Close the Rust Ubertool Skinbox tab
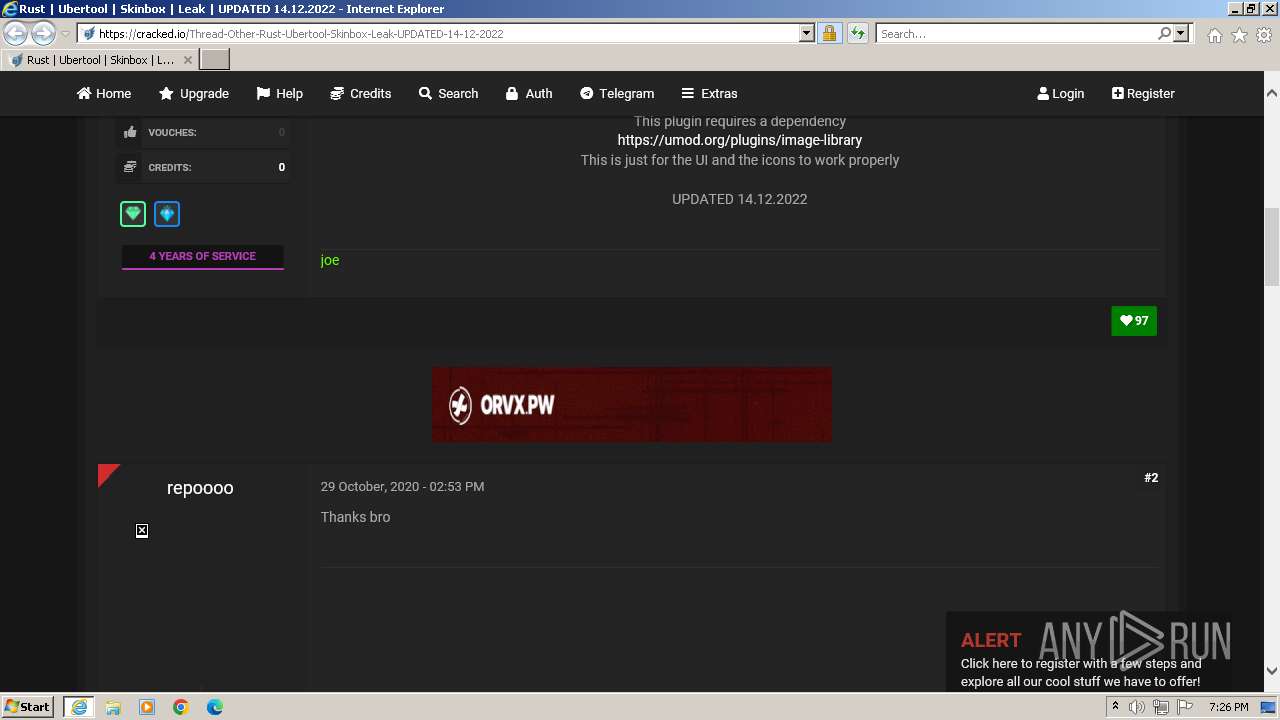 [187, 60]
